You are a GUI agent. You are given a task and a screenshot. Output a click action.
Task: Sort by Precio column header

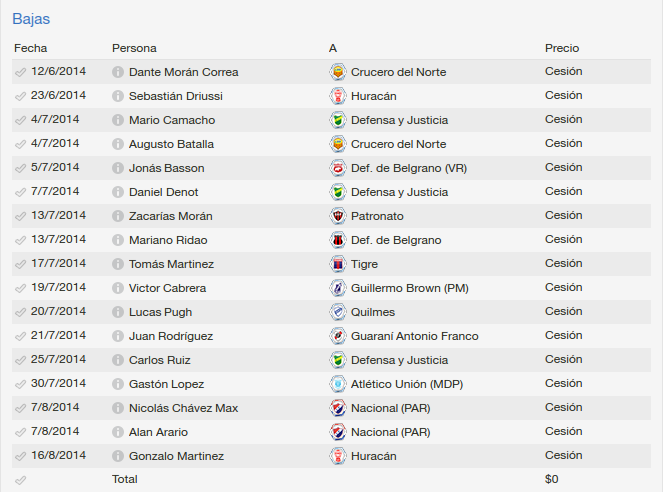[x=562, y=48]
